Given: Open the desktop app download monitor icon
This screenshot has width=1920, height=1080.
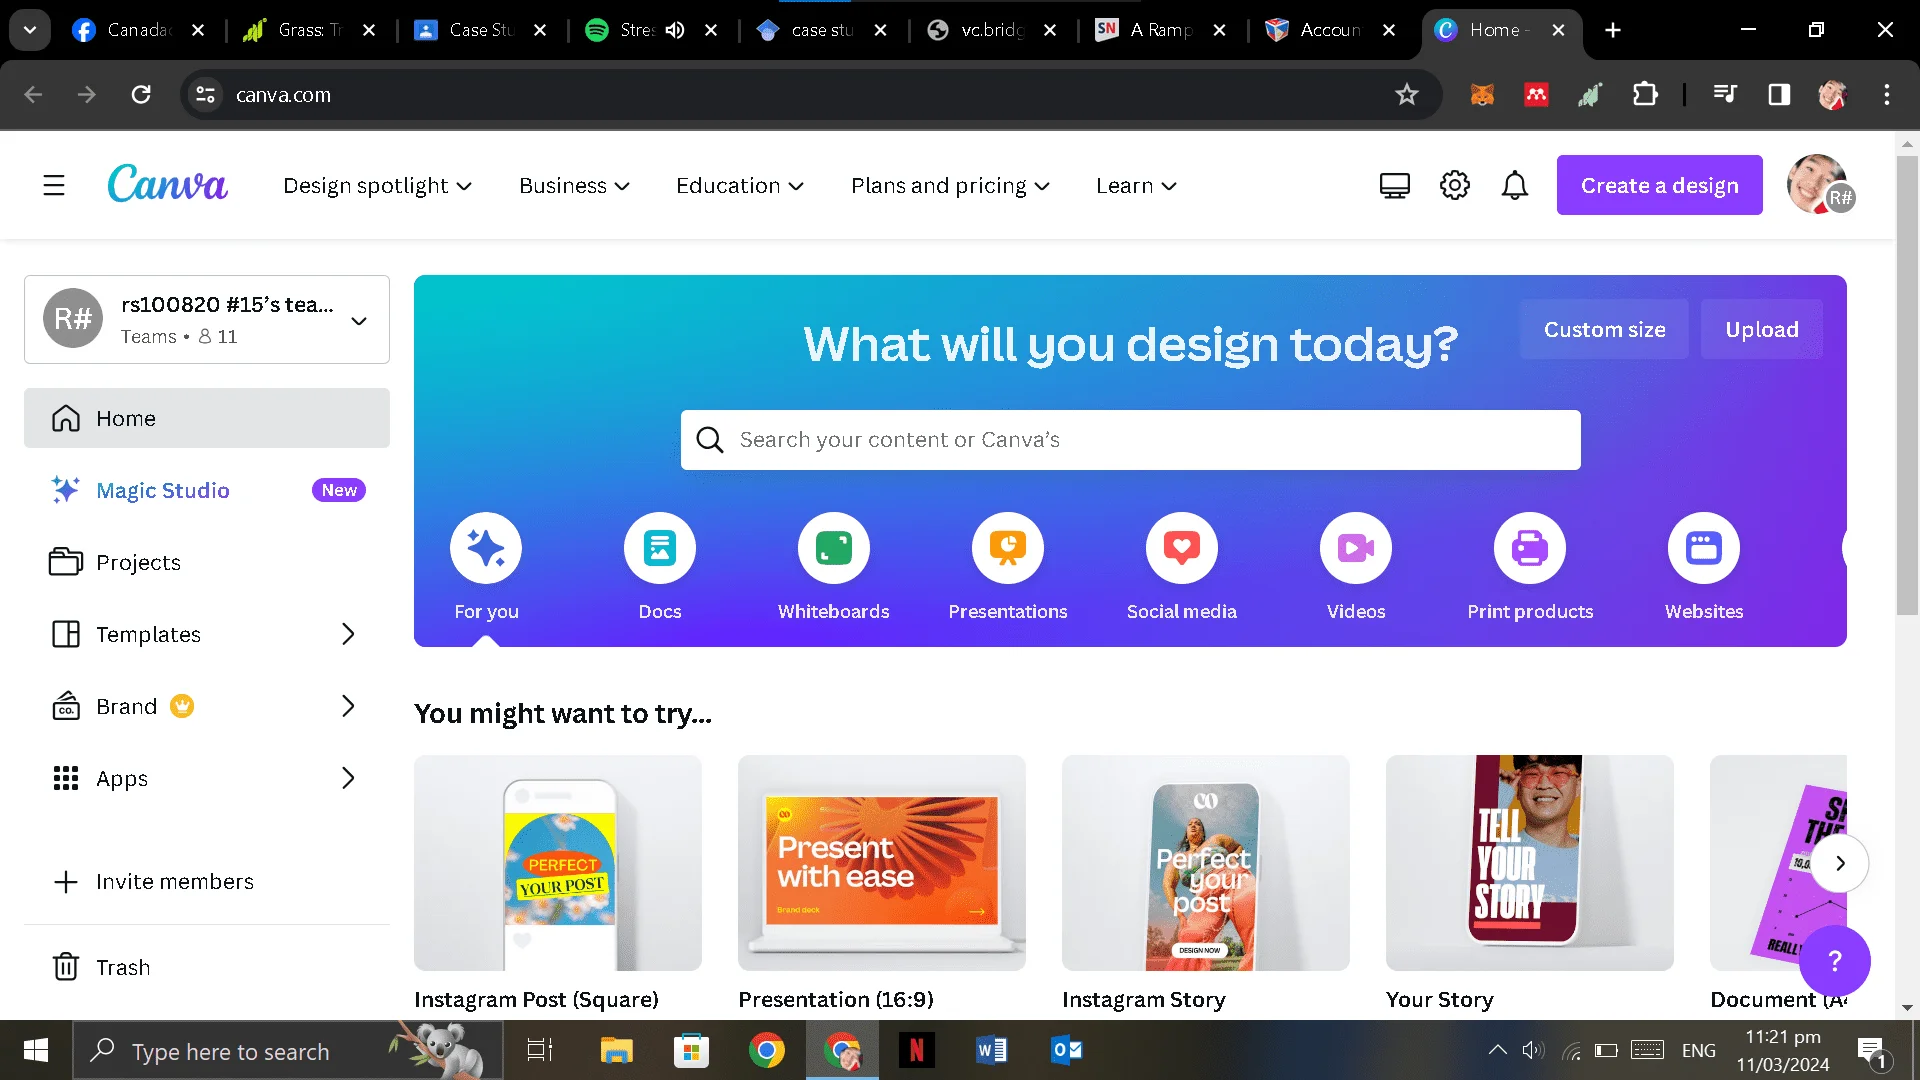Looking at the screenshot, I should [x=1394, y=185].
